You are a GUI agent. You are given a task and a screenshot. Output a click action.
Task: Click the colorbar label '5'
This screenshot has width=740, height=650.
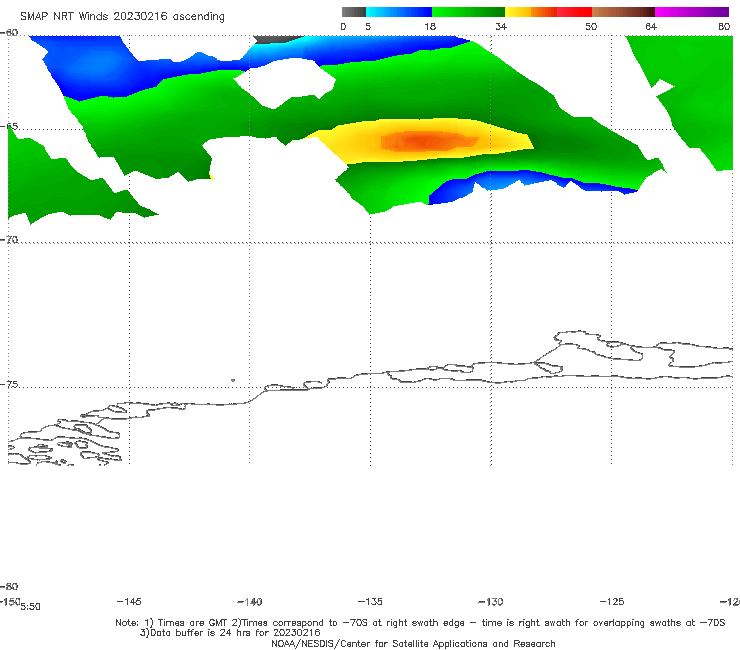tap(368, 26)
